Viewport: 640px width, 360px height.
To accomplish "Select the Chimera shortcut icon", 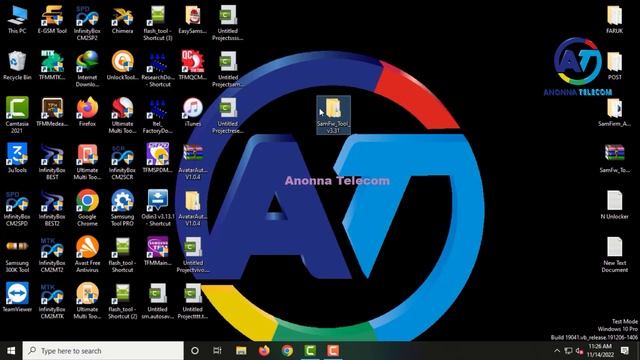I will (x=122, y=20).
